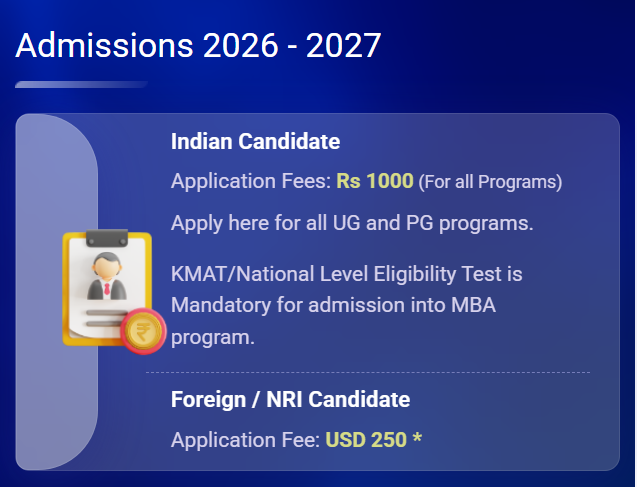Click the '(For all Programs)' note
The height and width of the screenshot is (487, 637).
click(490, 182)
